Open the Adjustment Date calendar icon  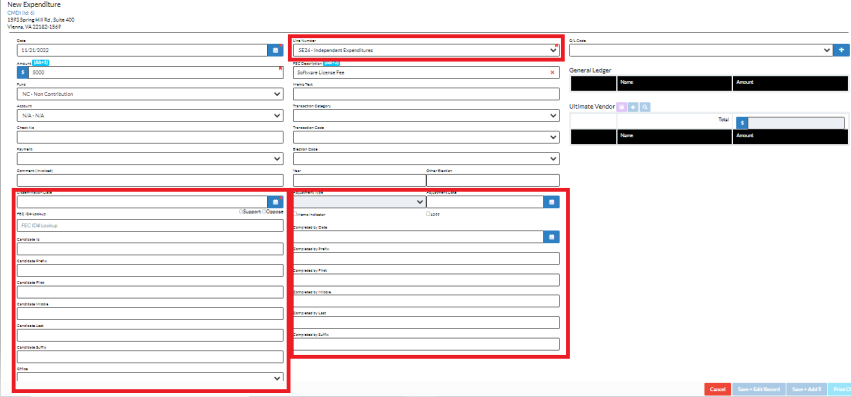[x=551, y=201]
